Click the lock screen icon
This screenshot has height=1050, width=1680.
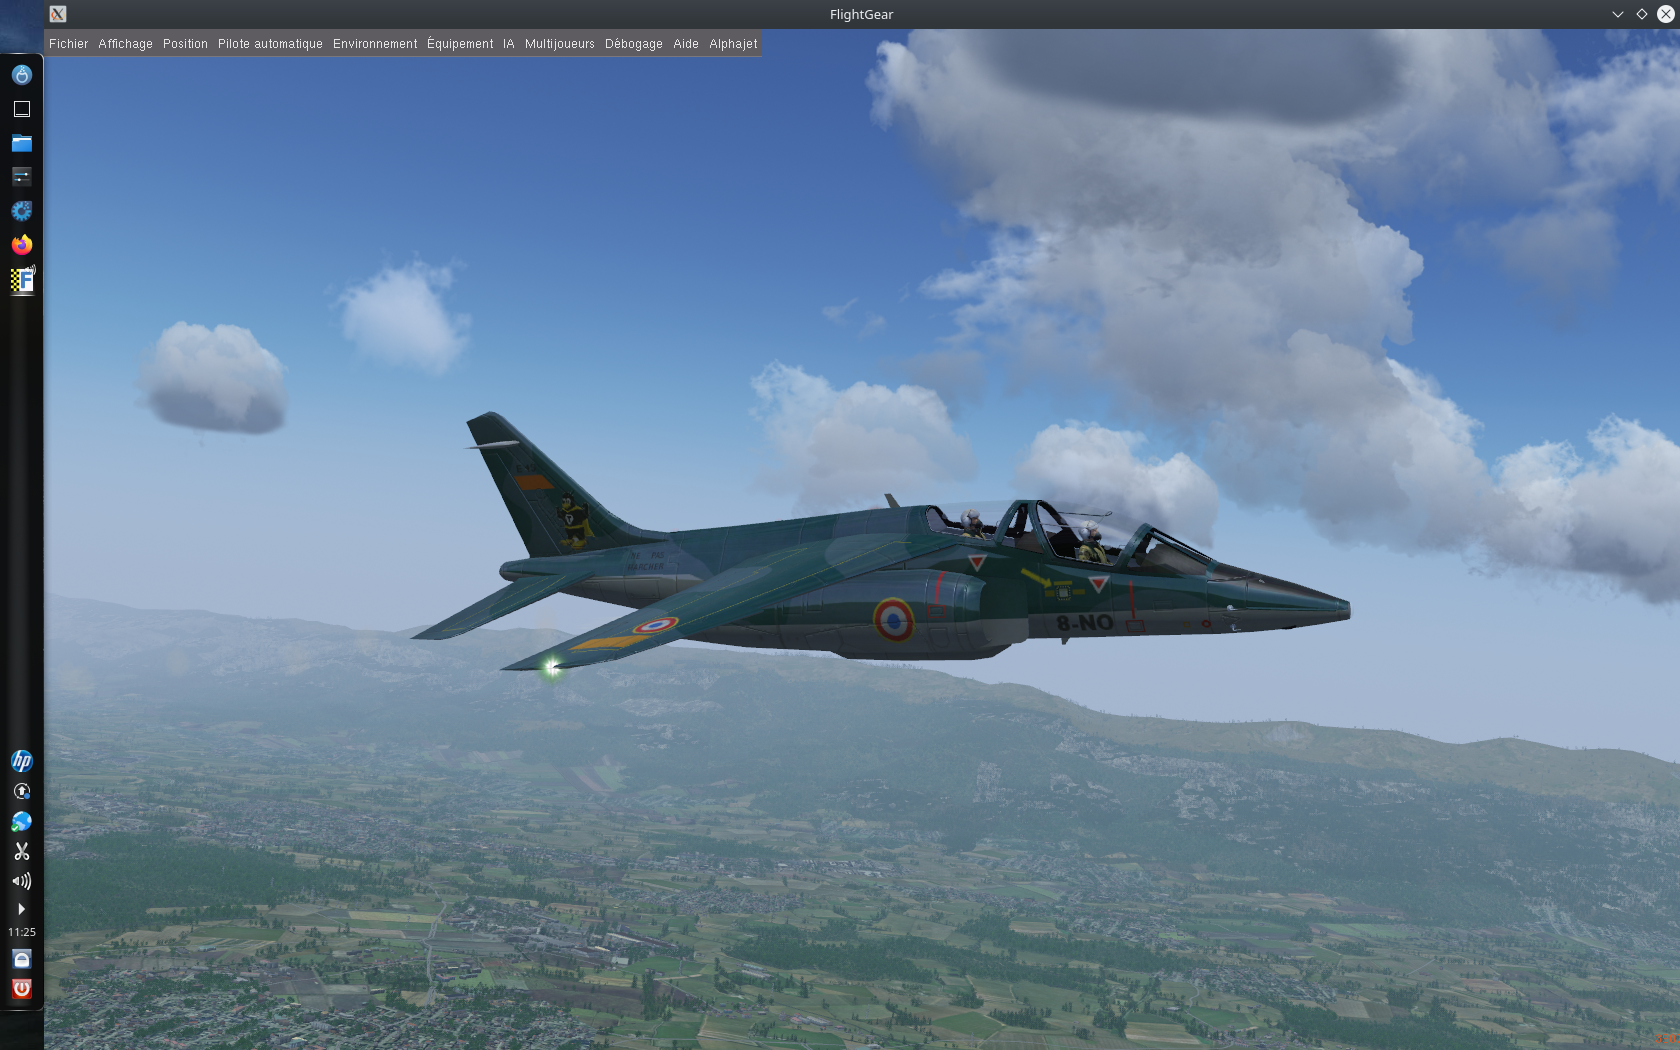click(x=22, y=959)
